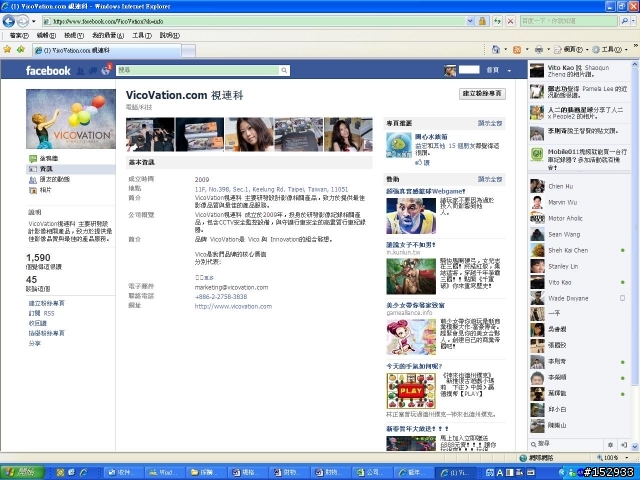Expand the address bar URL dropdown
Screen dimensions: 640x480
click(x=470, y=21)
